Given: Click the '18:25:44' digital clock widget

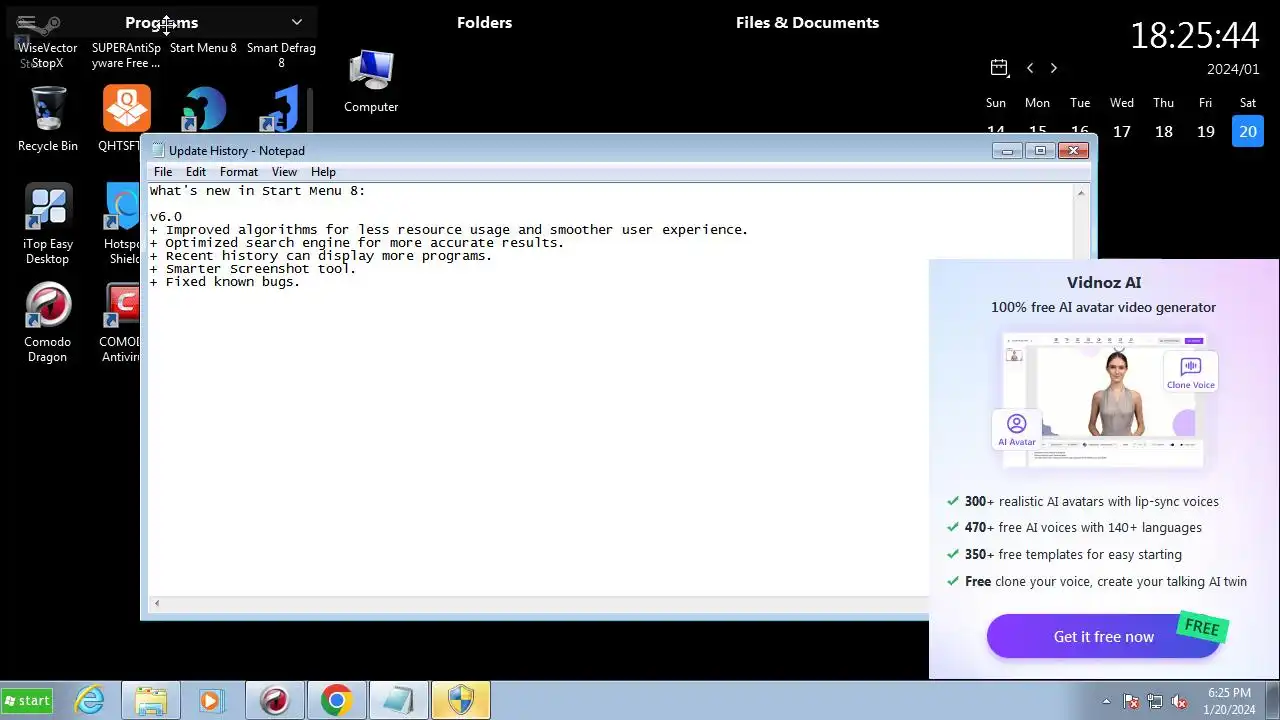Looking at the screenshot, I should pyautogui.click(x=1194, y=36).
